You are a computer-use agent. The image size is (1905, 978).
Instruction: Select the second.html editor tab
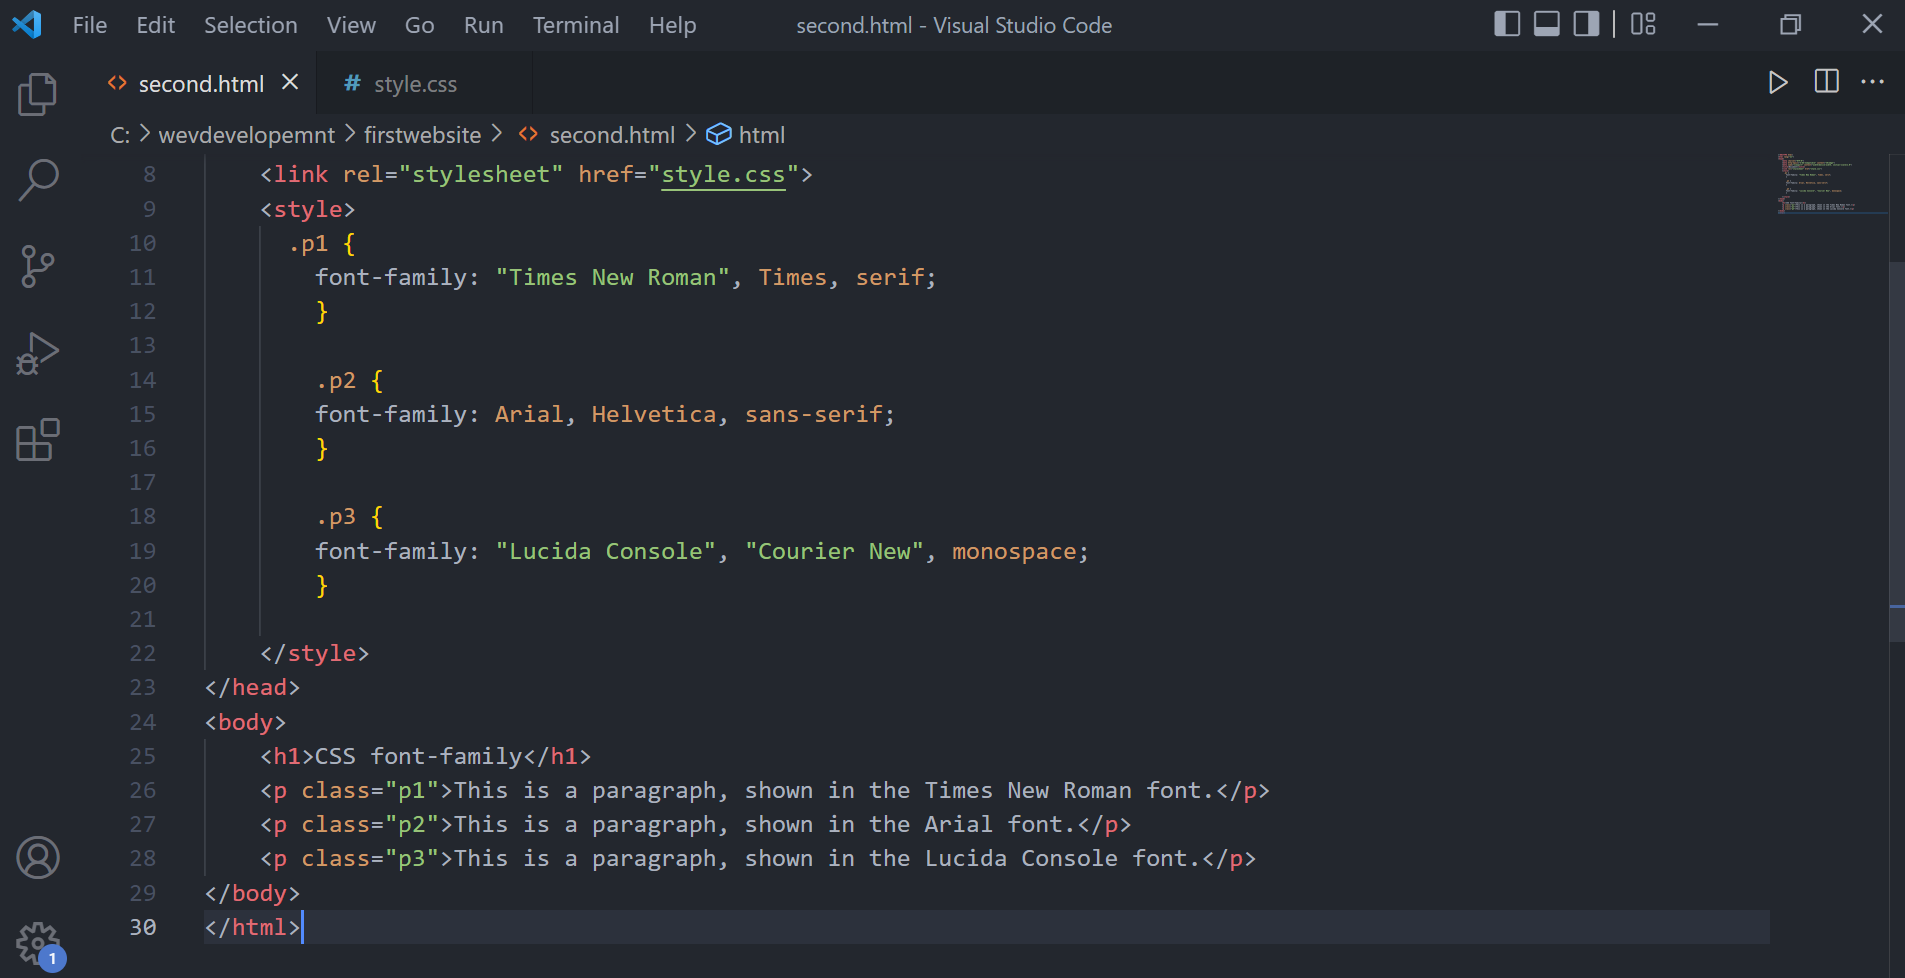point(201,84)
